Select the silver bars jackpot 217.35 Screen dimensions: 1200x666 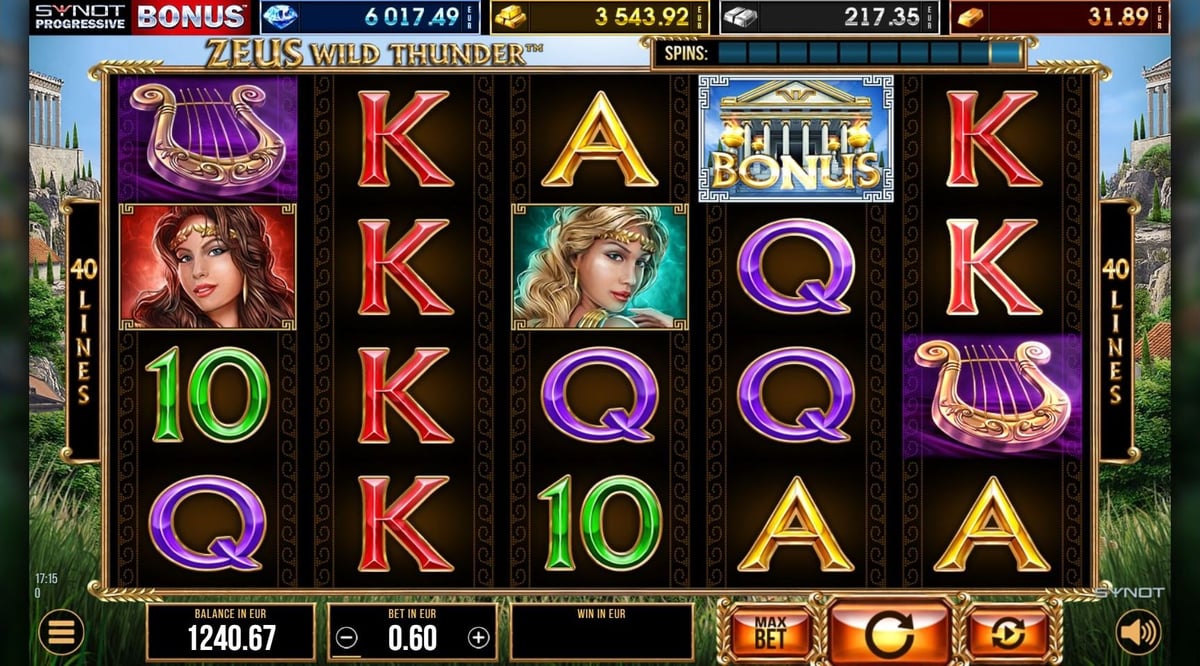coord(830,17)
